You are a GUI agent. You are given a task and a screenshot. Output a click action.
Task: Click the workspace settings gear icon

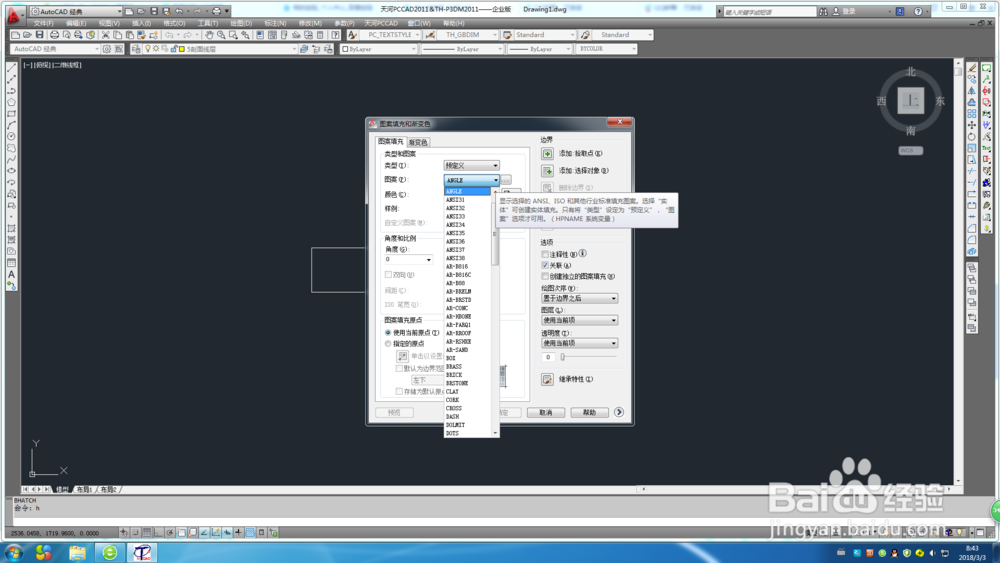click(107, 49)
